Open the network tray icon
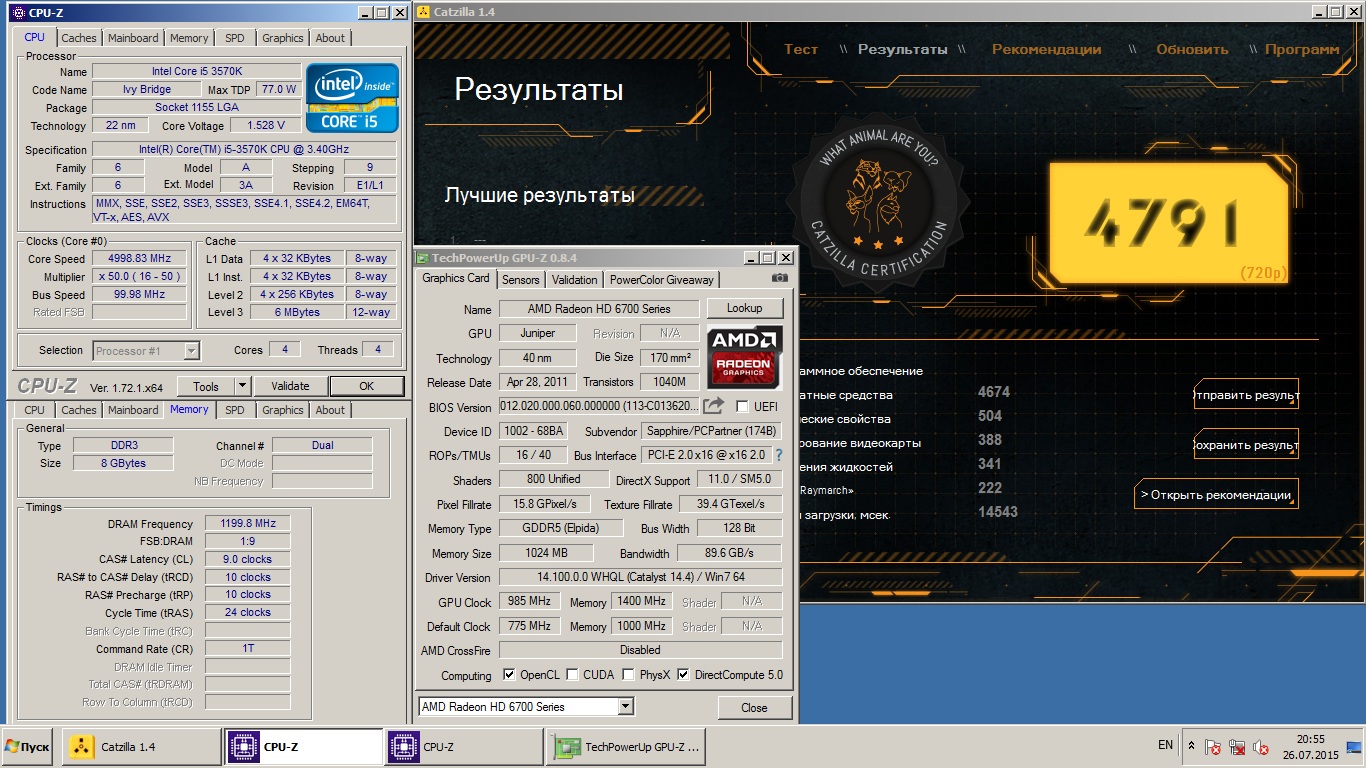The width and height of the screenshot is (1366, 768). point(1237,747)
